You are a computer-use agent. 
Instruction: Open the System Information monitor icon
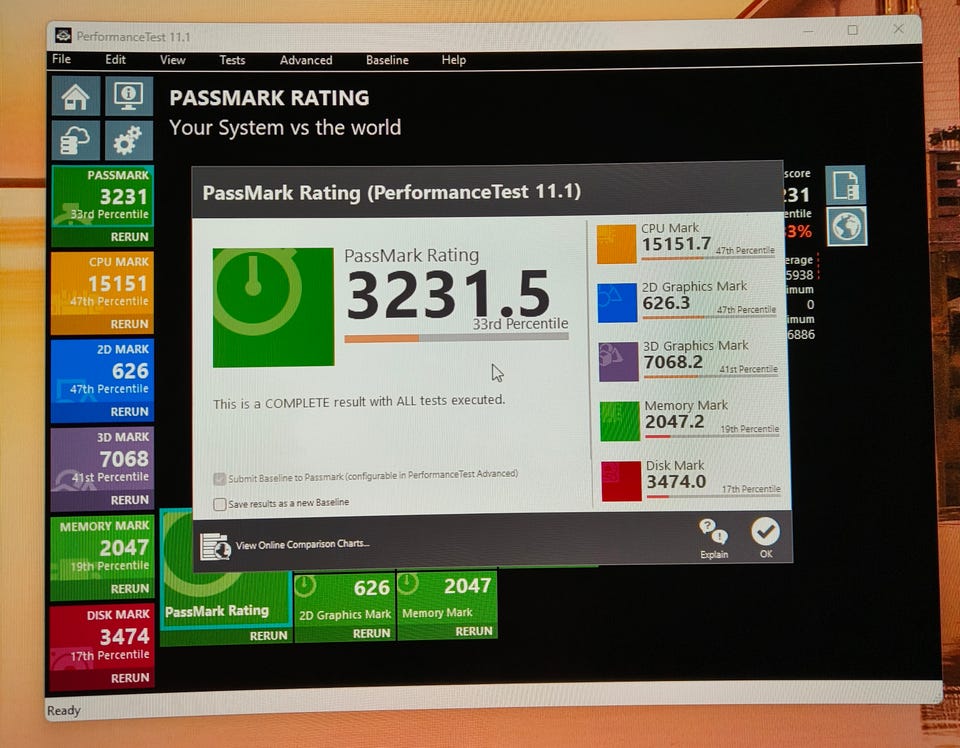point(129,95)
